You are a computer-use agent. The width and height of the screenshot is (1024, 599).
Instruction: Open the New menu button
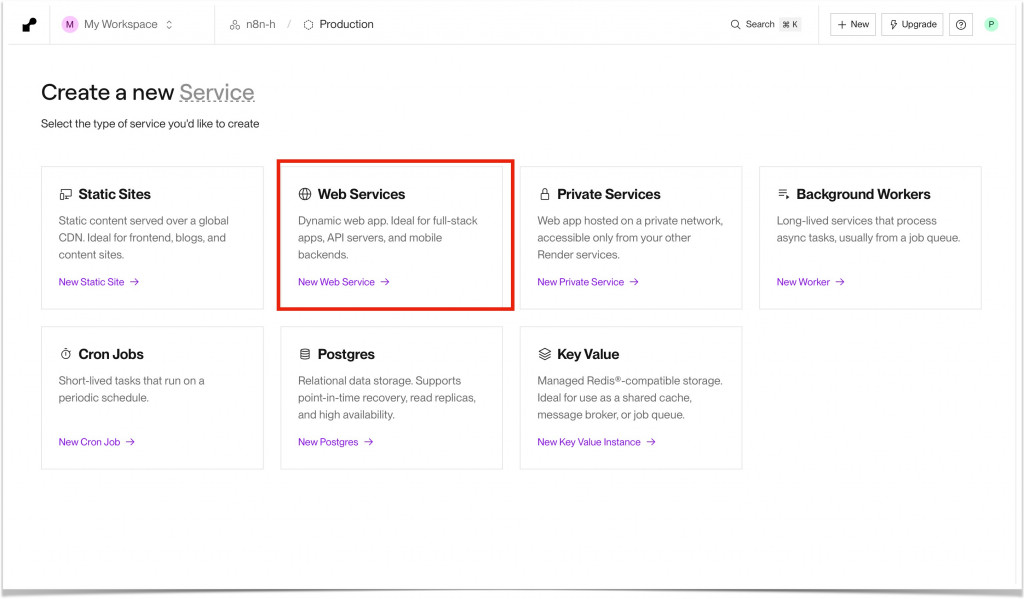tap(853, 24)
